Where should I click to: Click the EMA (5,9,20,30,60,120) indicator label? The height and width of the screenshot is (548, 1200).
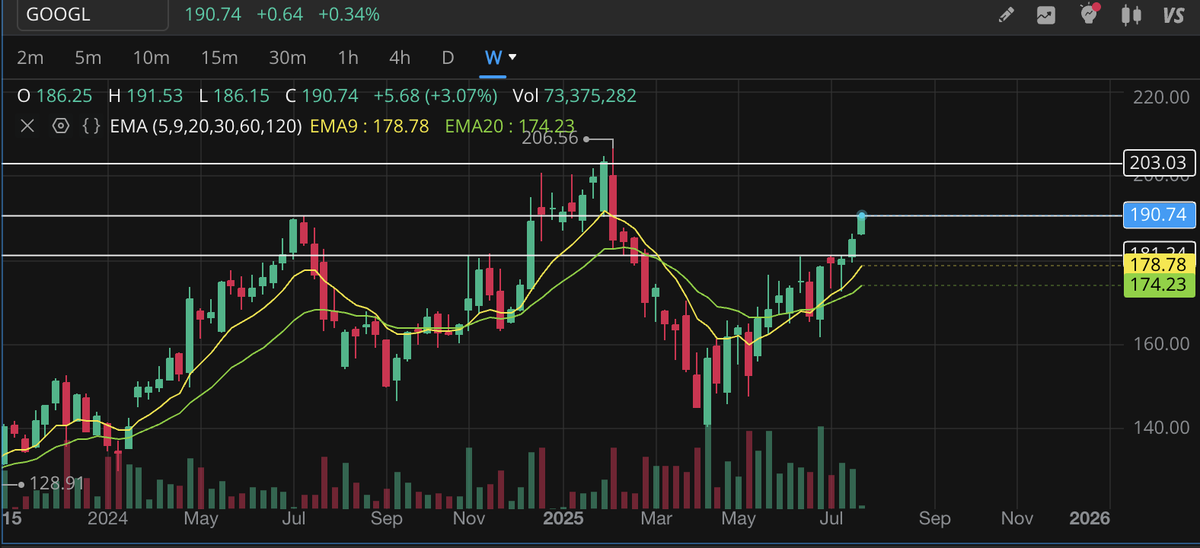pos(206,126)
